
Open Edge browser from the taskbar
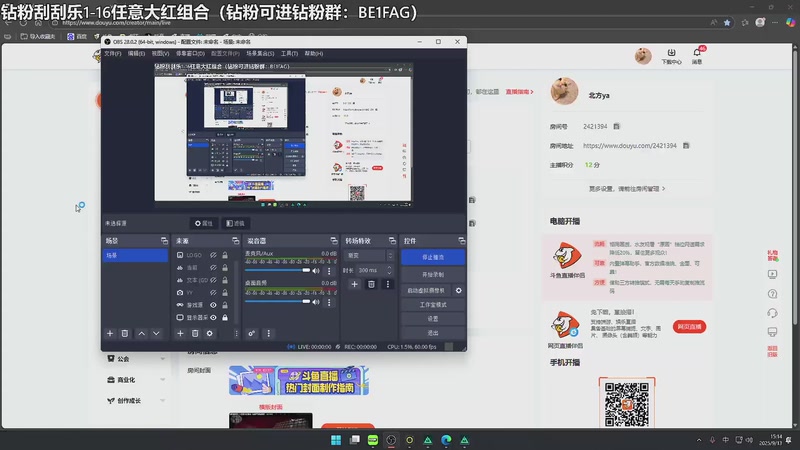[446, 440]
